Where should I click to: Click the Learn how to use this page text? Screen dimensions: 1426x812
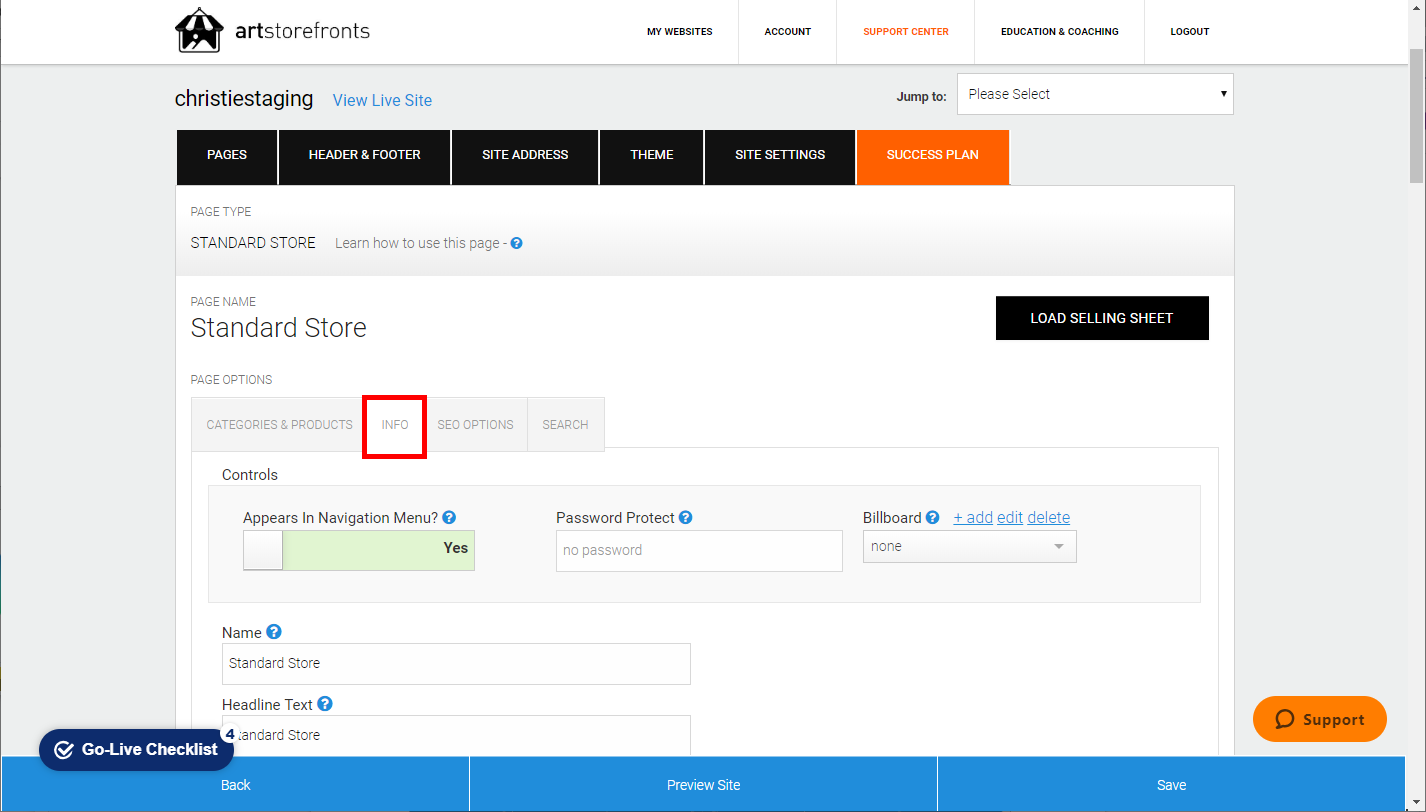[x=417, y=243]
